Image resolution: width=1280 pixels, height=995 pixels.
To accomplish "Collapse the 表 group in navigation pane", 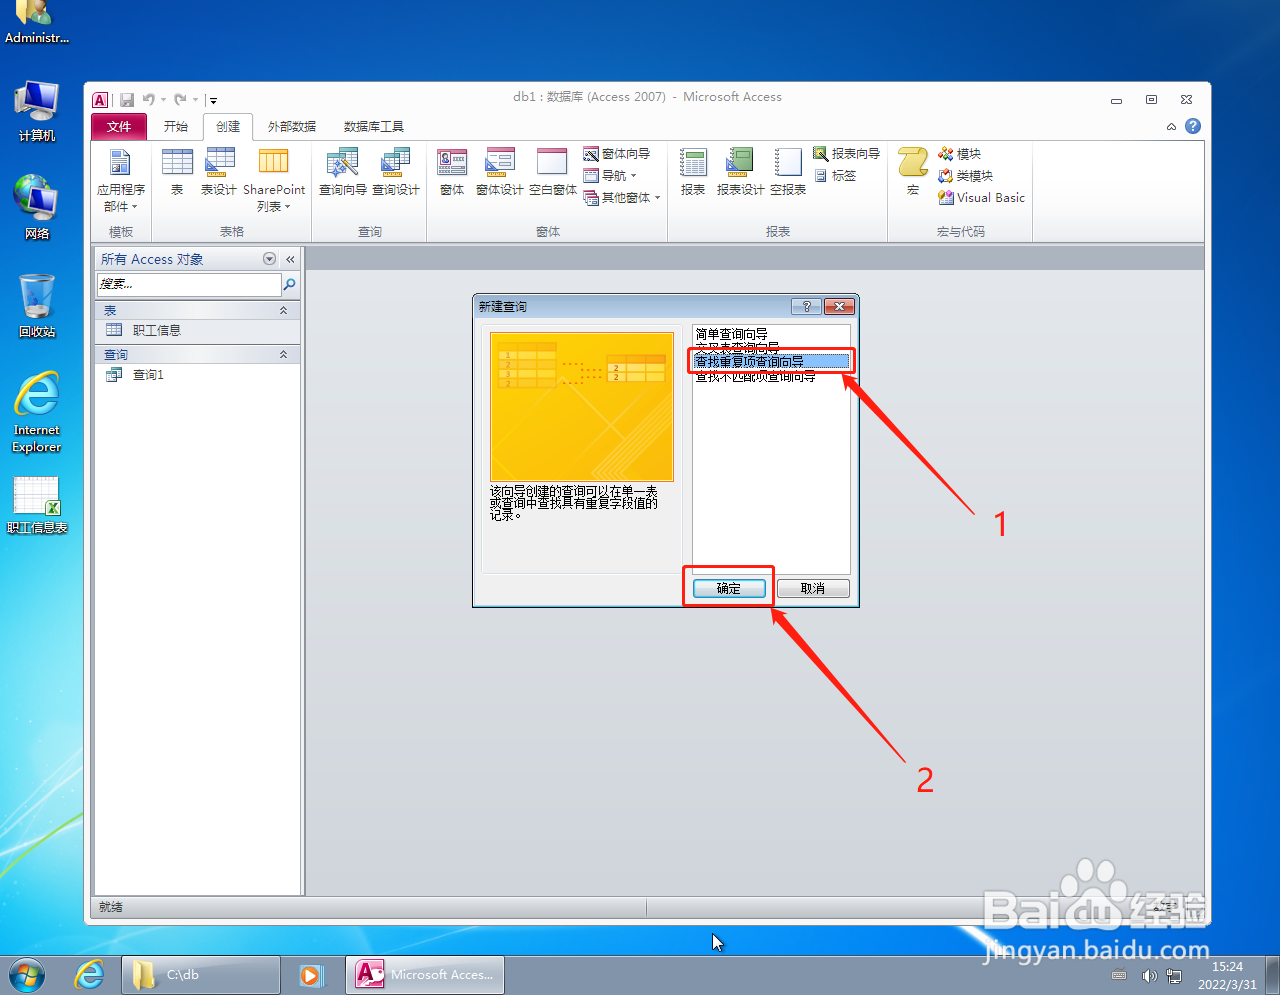I will coord(283,311).
